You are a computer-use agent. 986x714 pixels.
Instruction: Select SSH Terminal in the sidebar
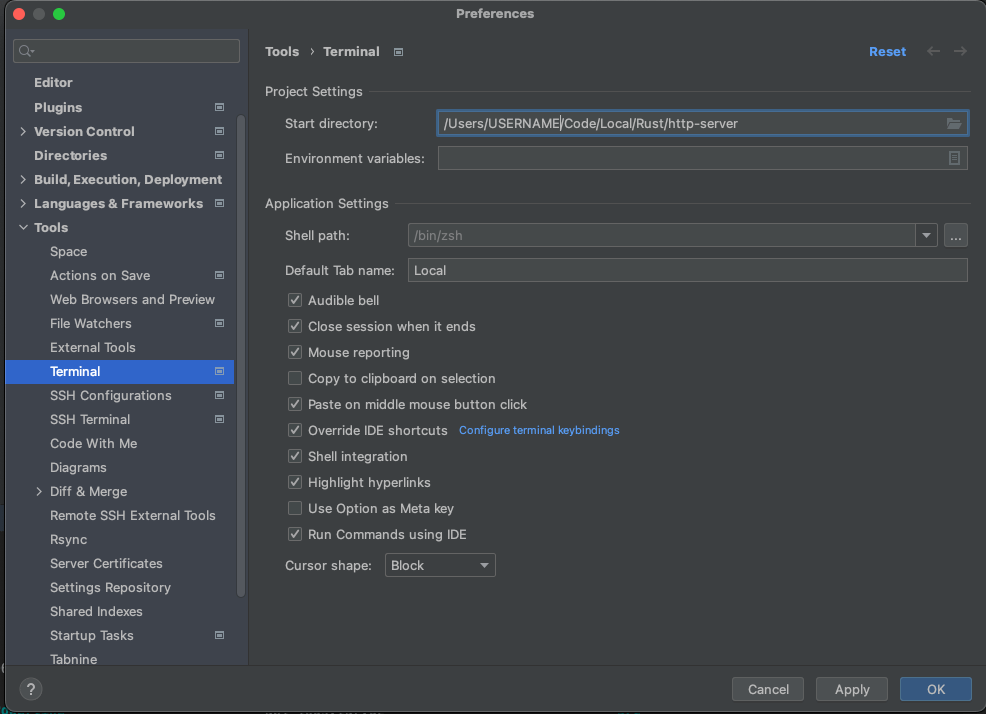tap(88, 419)
